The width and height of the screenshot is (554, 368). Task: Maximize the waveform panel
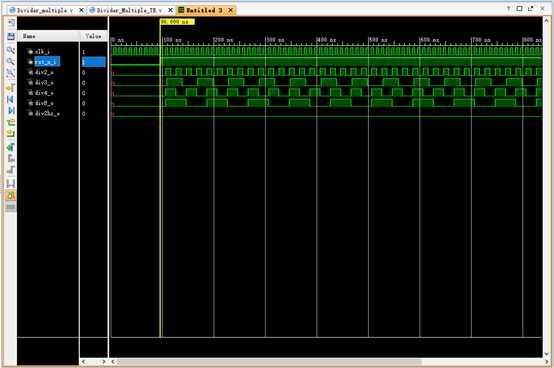(x=519, y=8)
